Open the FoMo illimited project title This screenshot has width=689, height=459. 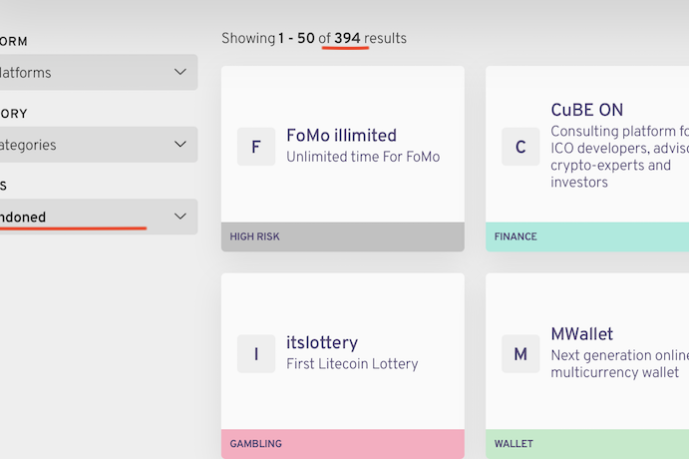[341, 135]
